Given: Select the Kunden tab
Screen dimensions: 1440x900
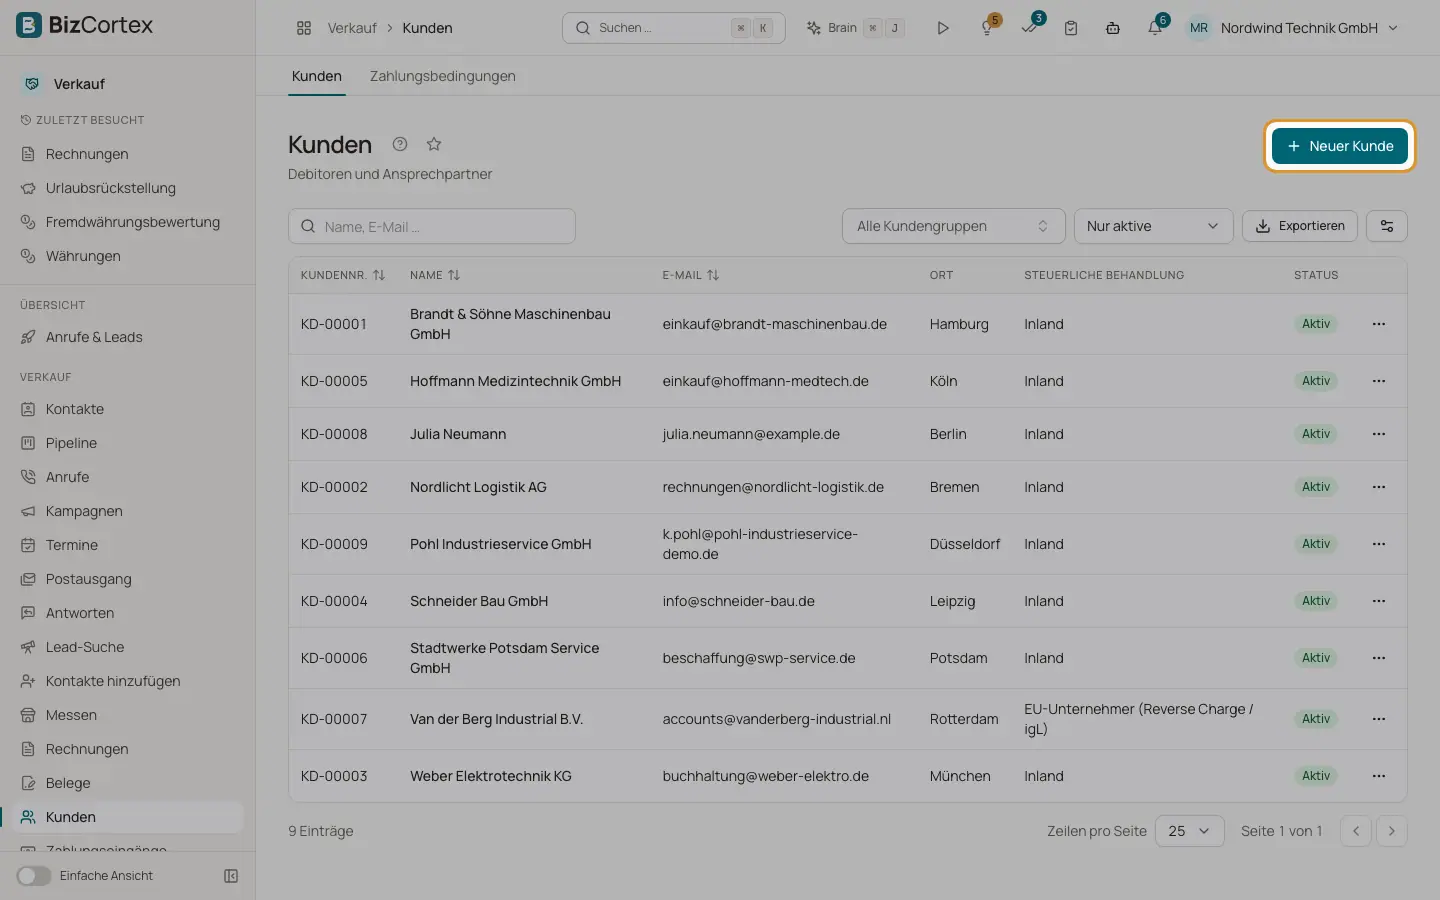Looking at the screenshot, I should click(317, 76).
